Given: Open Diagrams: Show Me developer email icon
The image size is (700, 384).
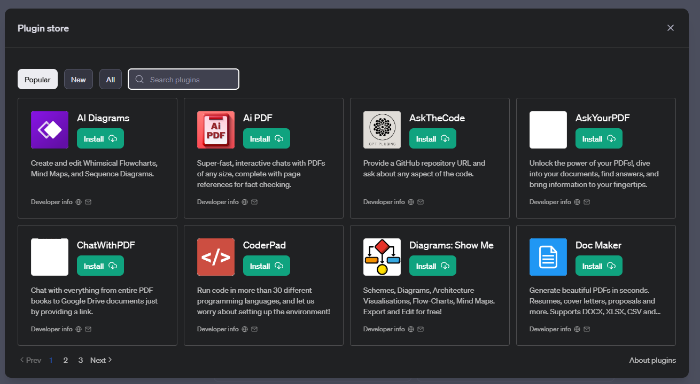Looking at the screenshot, I should (421, 329).
